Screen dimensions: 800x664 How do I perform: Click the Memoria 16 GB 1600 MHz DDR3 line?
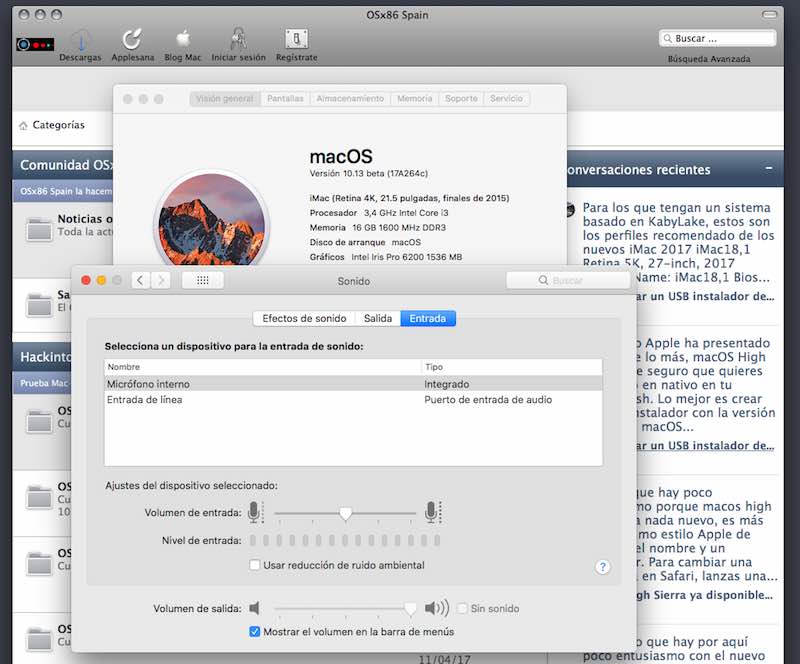tap(378, 228)
